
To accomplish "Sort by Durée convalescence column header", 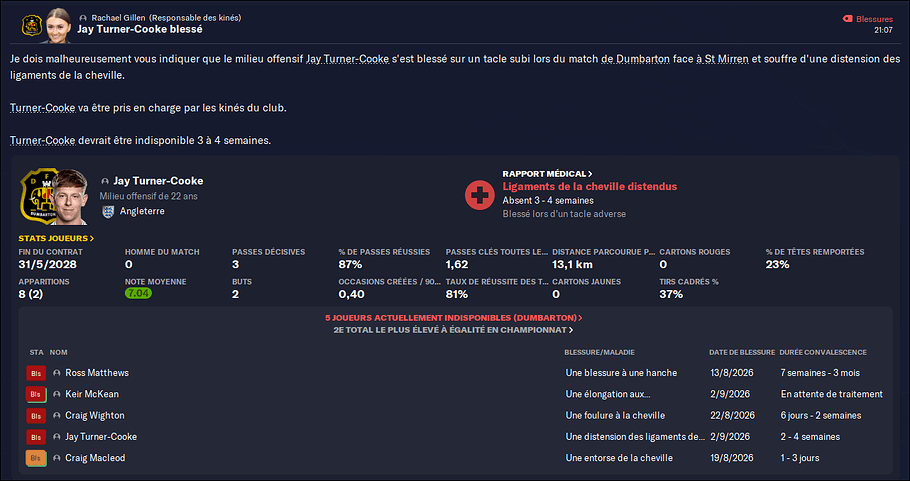I will point(823,353).
